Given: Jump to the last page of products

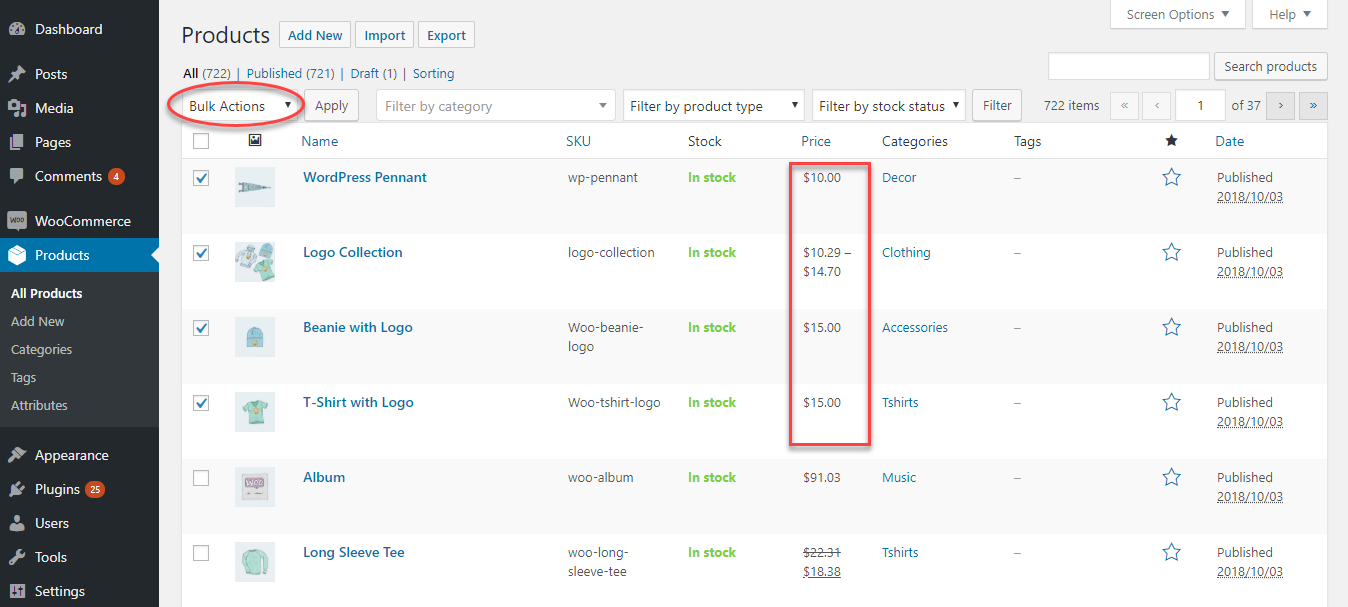Looking at the screenshot, I should pos(1313,105).
